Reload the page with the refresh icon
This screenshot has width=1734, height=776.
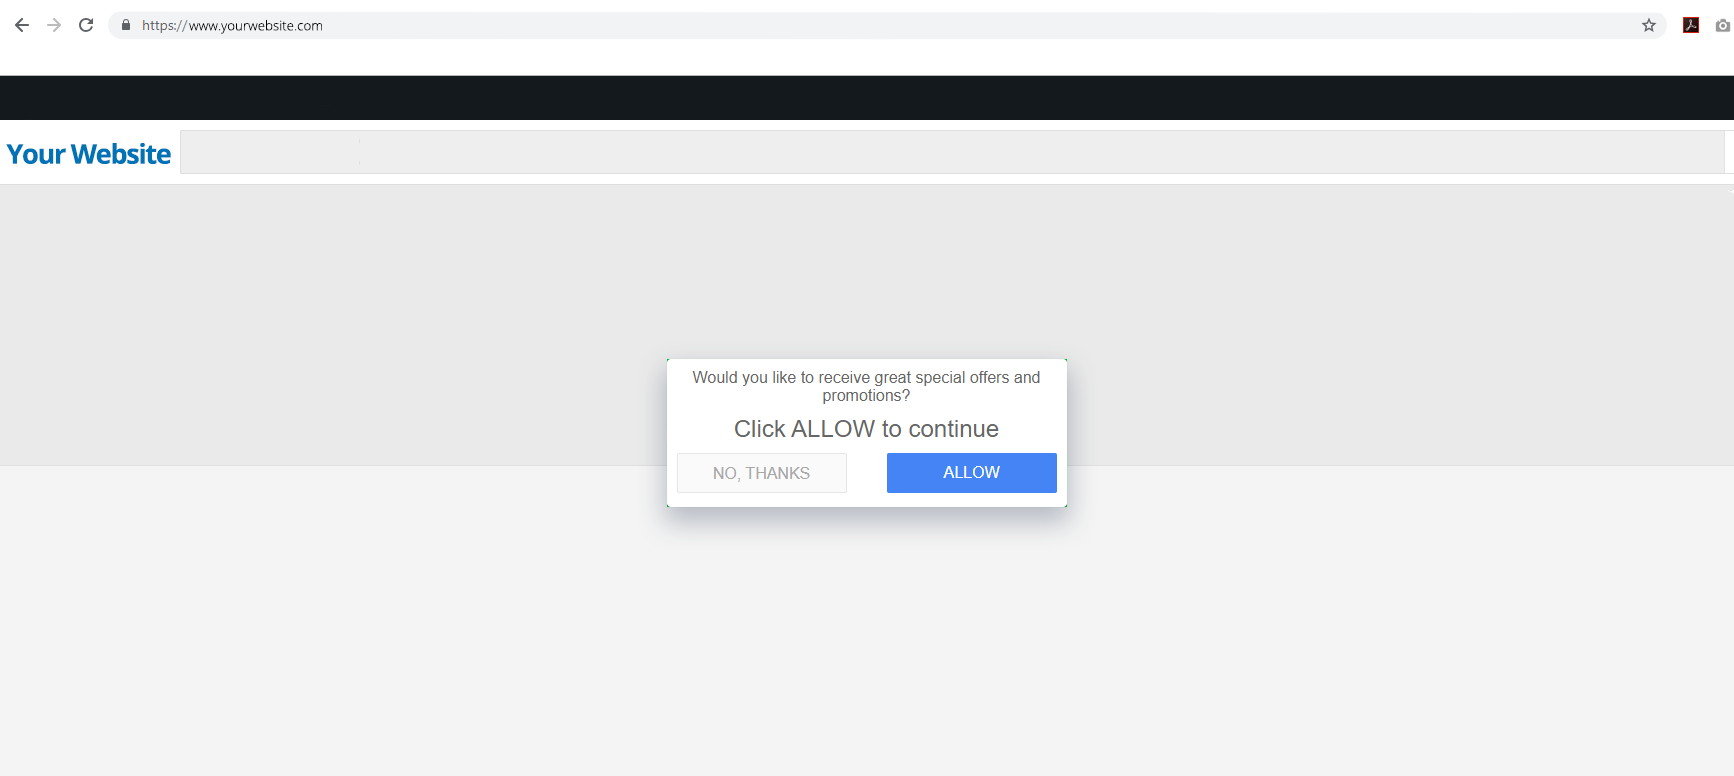86,25
